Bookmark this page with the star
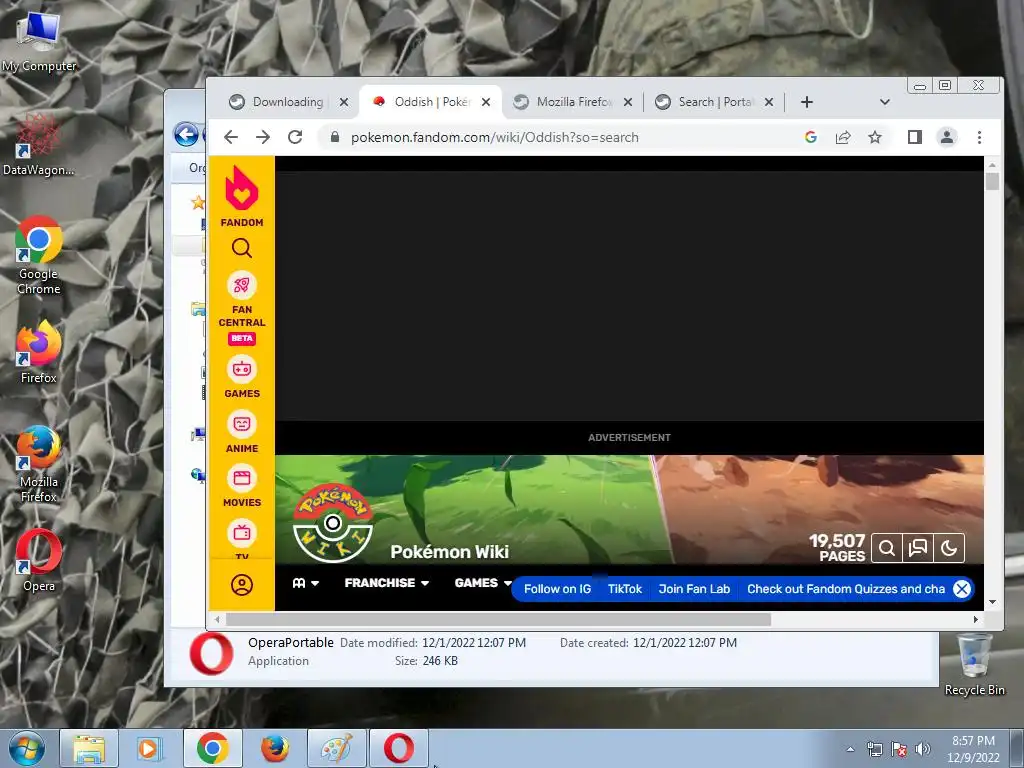 point(874,137)
